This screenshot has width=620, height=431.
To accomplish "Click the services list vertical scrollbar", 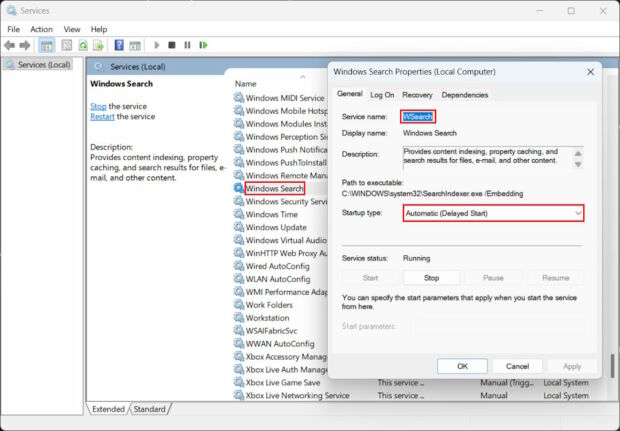I will [612, 366].
